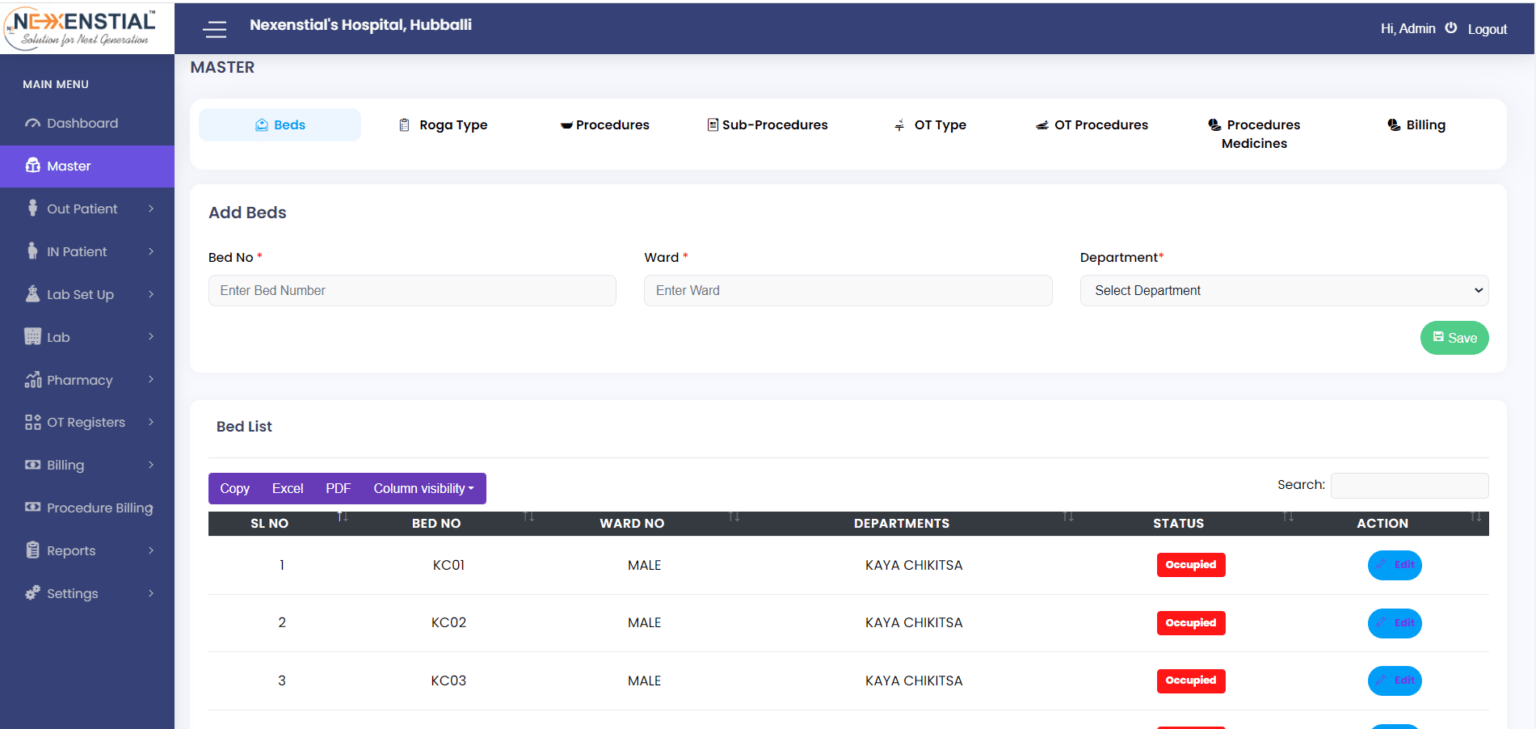The image size is (1536, 729).
Task: Click the Reports clipboard icon in sidebar
Action: click(33, 551)
